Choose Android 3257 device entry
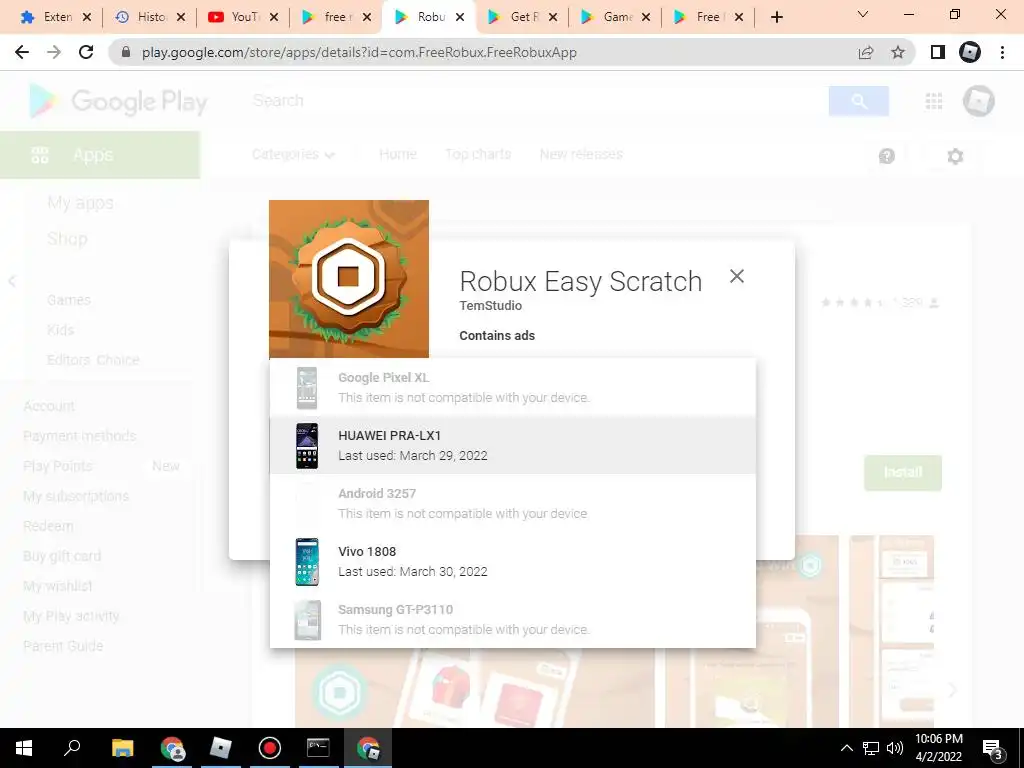 513,504
